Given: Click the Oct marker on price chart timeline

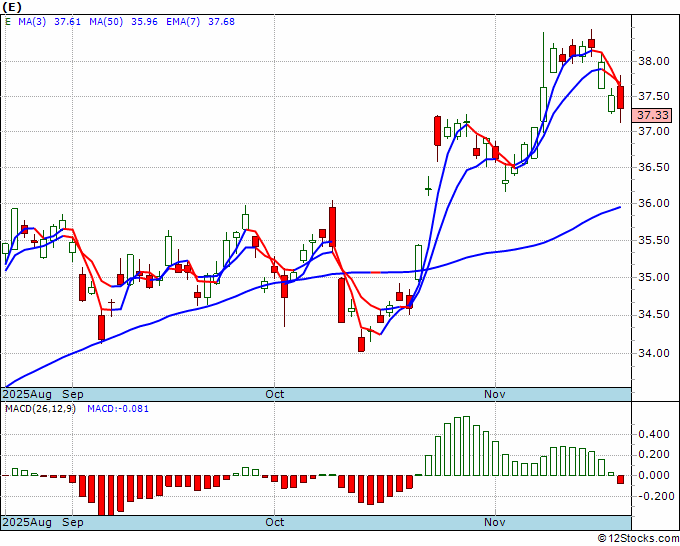Looking at the screenshot, I should 275,394.
